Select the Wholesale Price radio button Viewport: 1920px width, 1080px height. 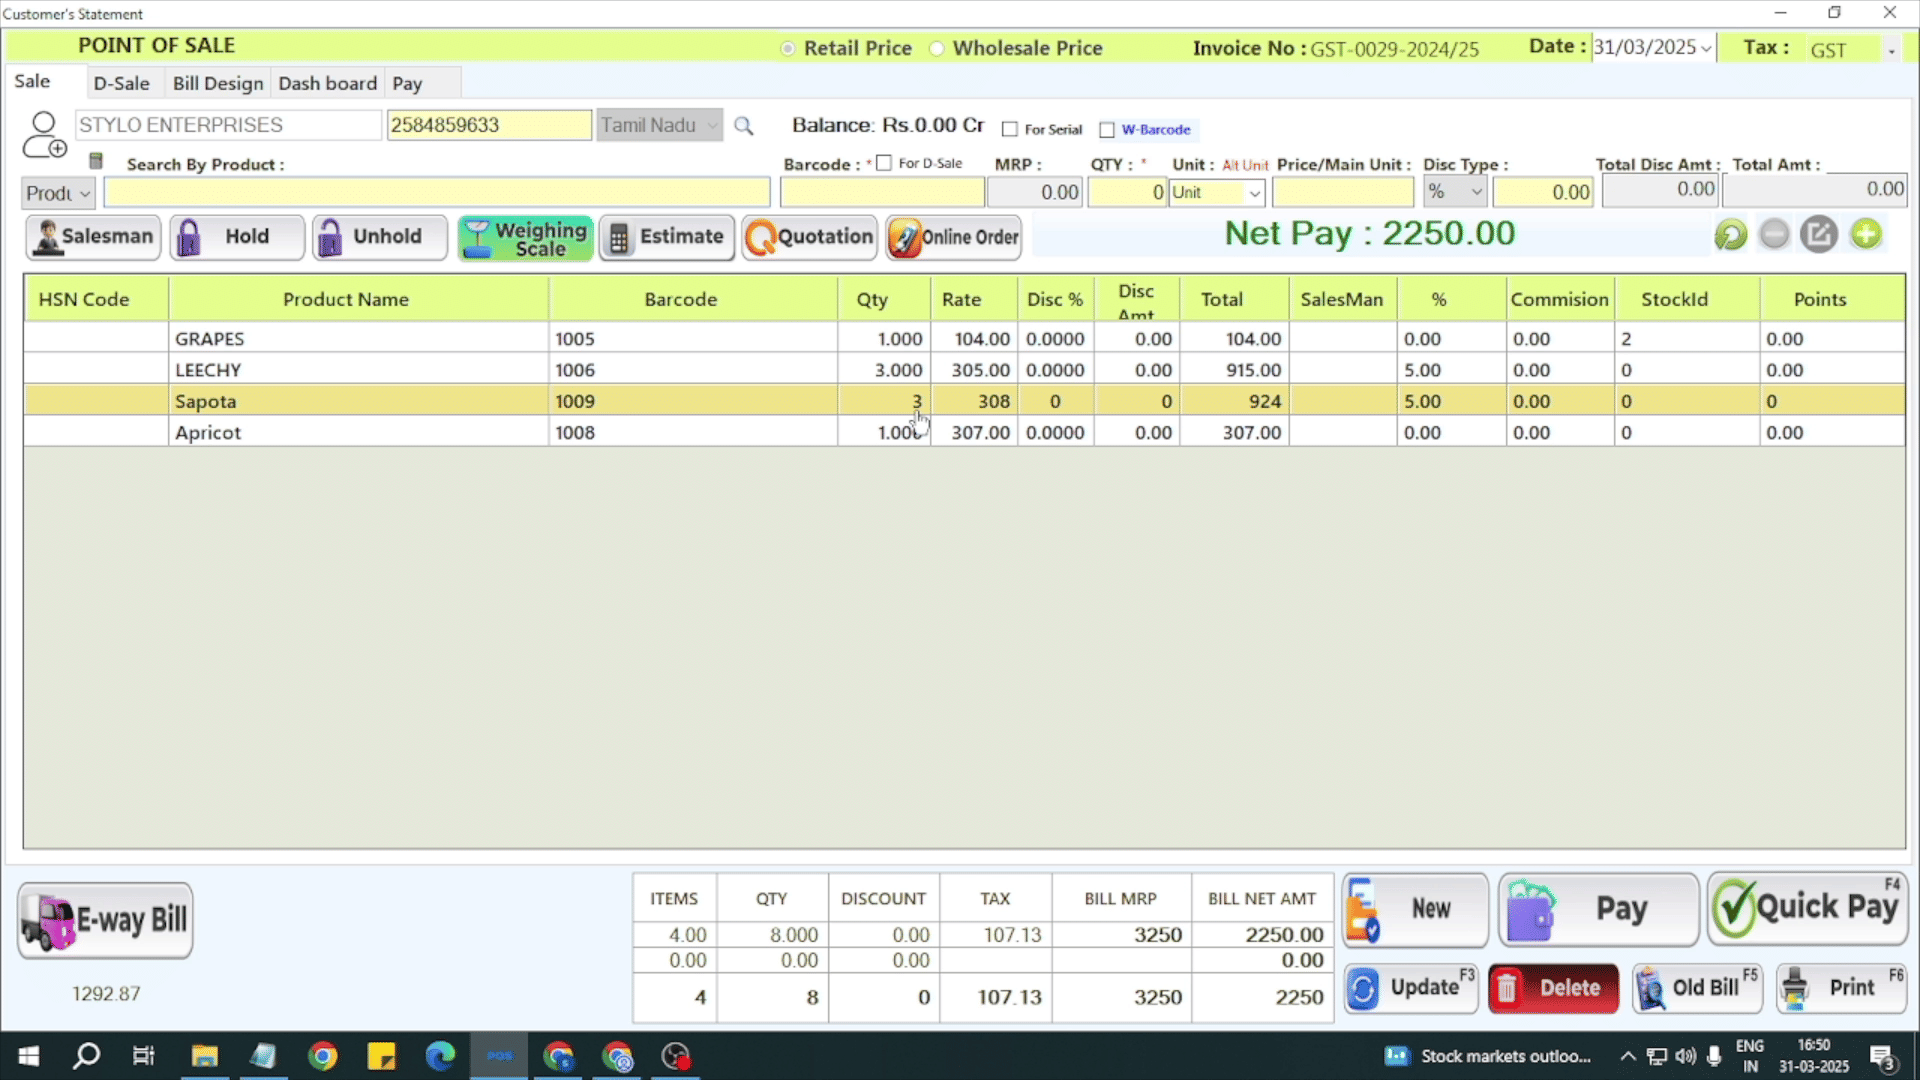[937, 49]
